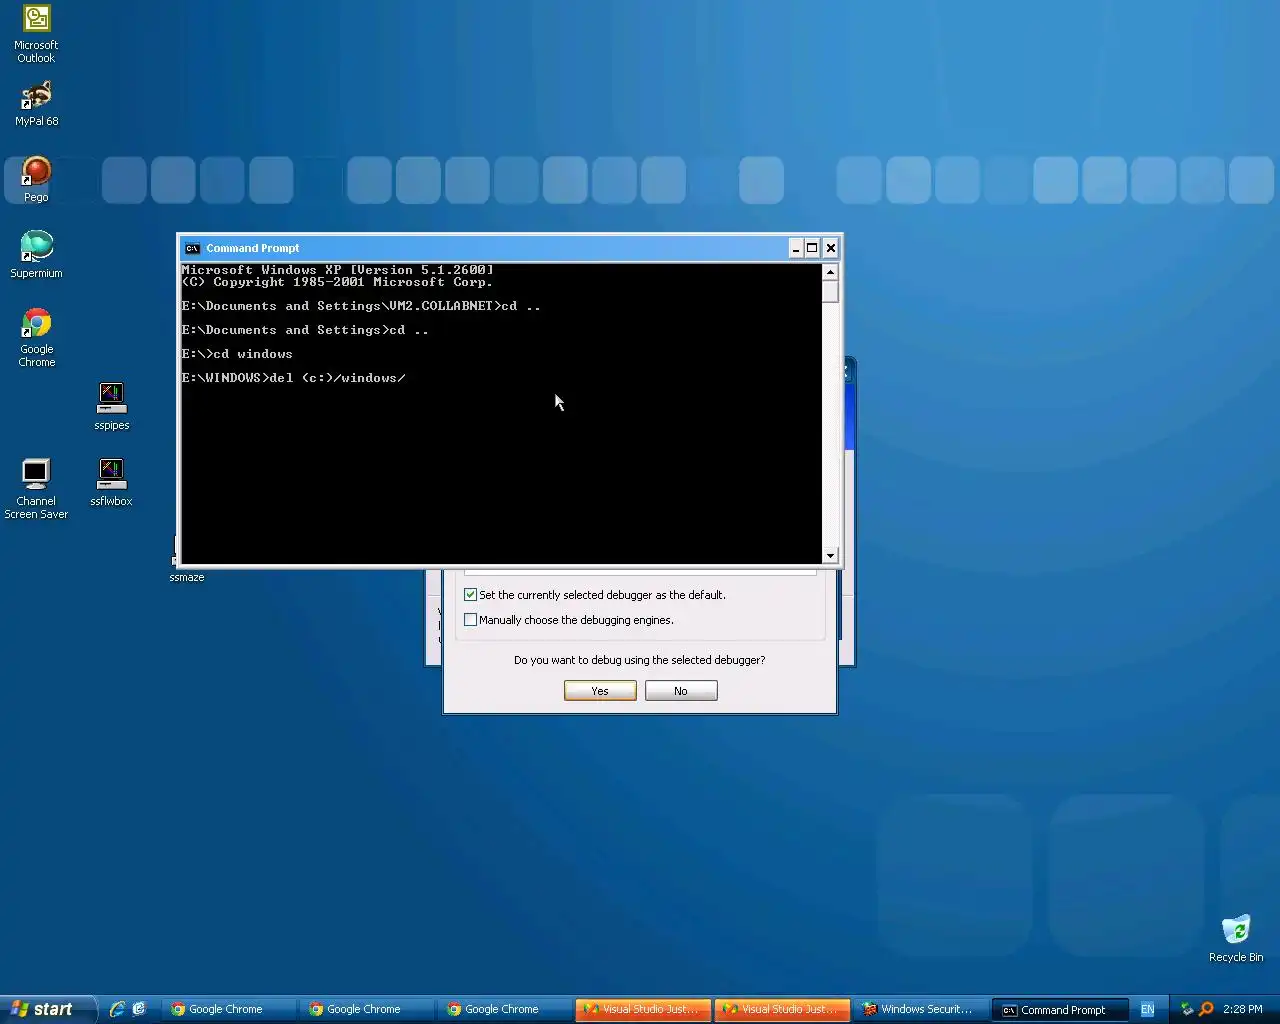Uncheck 'Set the currently selected debugger as the default'
Viewport: 1280px width, 1024px height.
470,594
